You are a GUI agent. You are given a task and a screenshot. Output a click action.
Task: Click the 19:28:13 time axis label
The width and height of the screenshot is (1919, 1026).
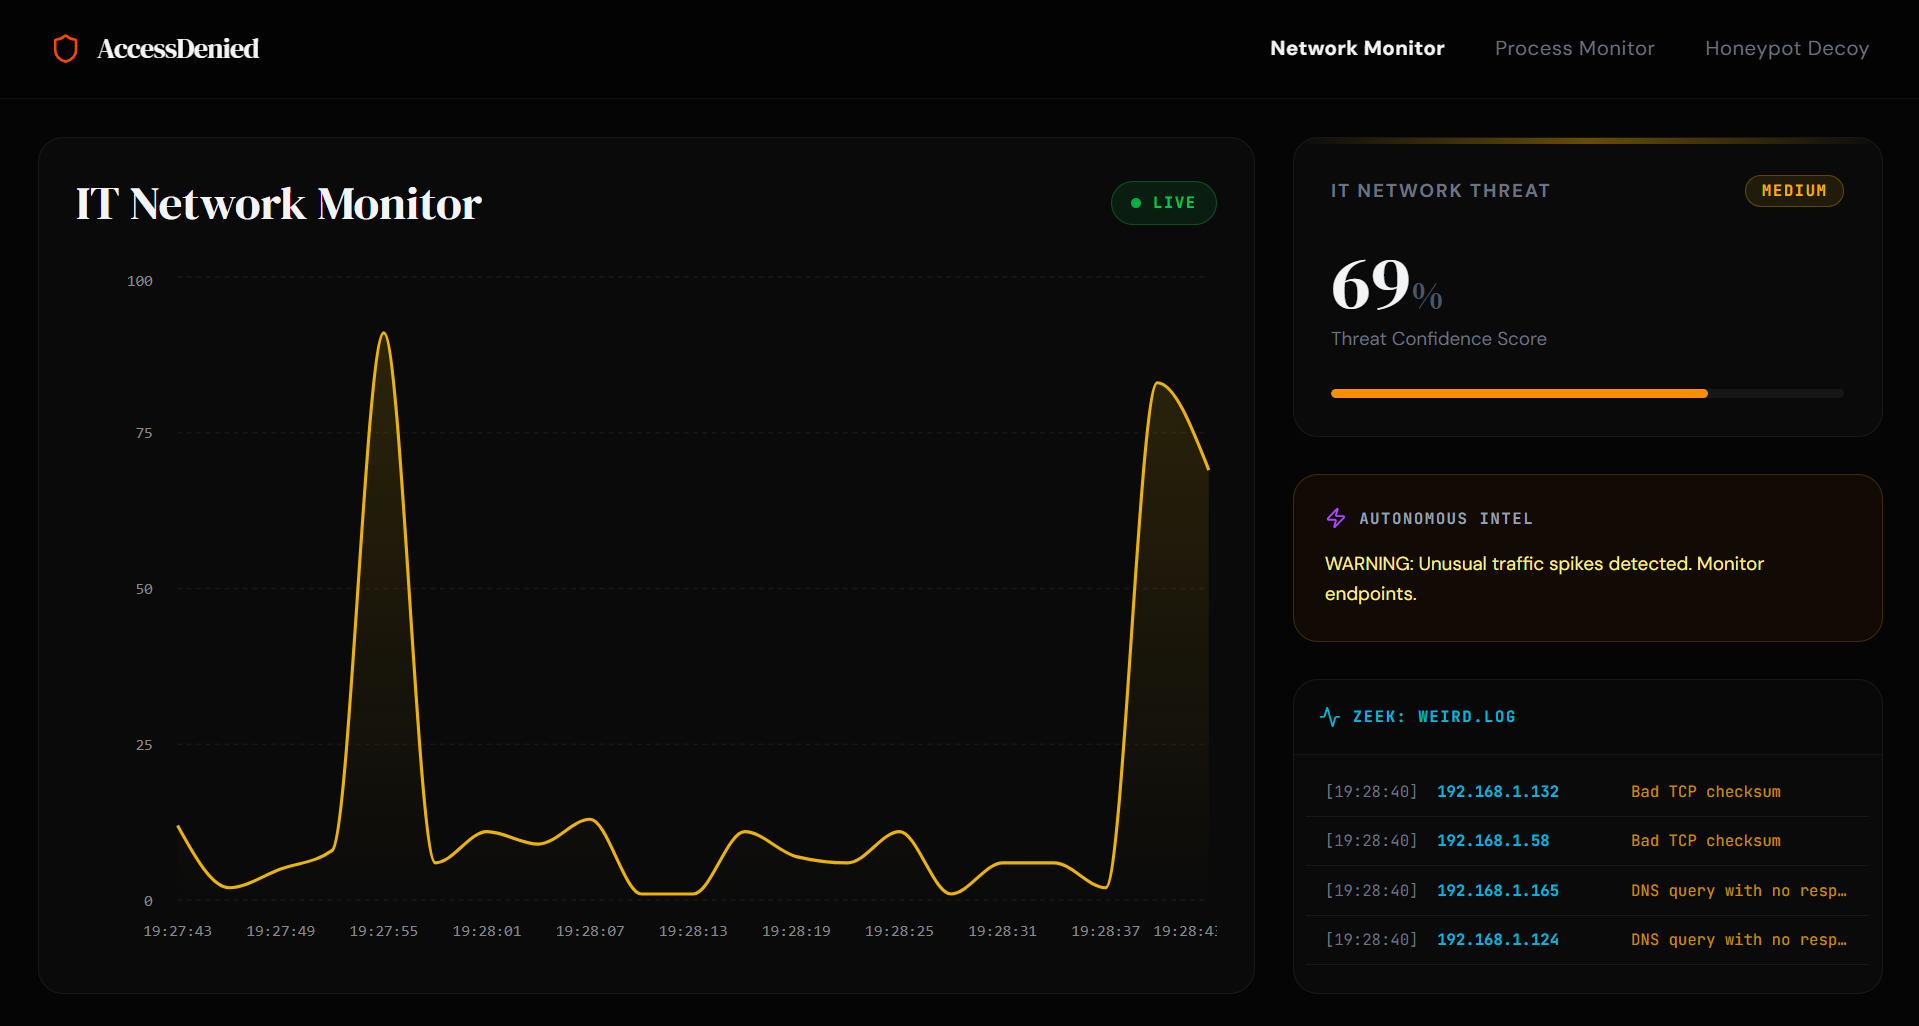coord(693,931)
